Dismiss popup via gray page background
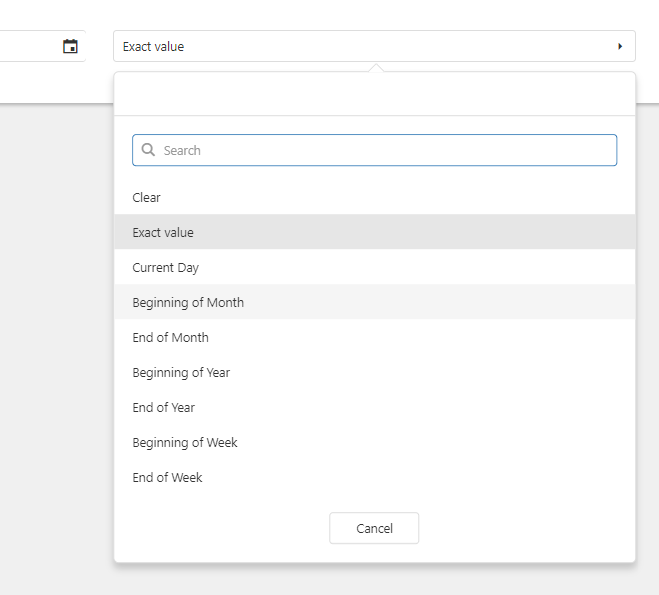Screen dimensions: 659x595 55,336
